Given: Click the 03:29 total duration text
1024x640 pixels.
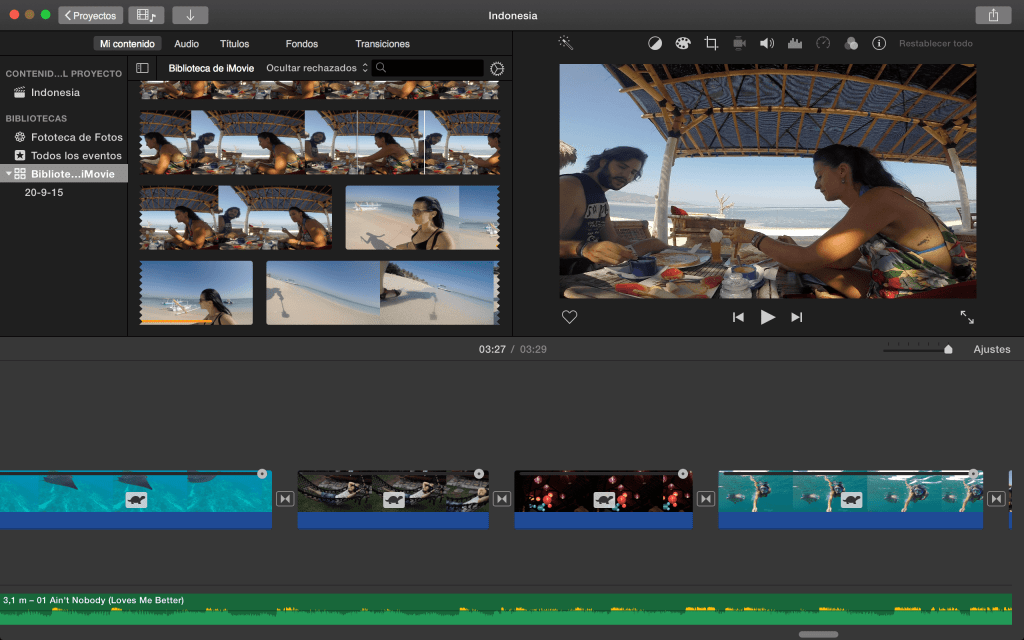Looking at the screenshot, I should click(533, 349).
